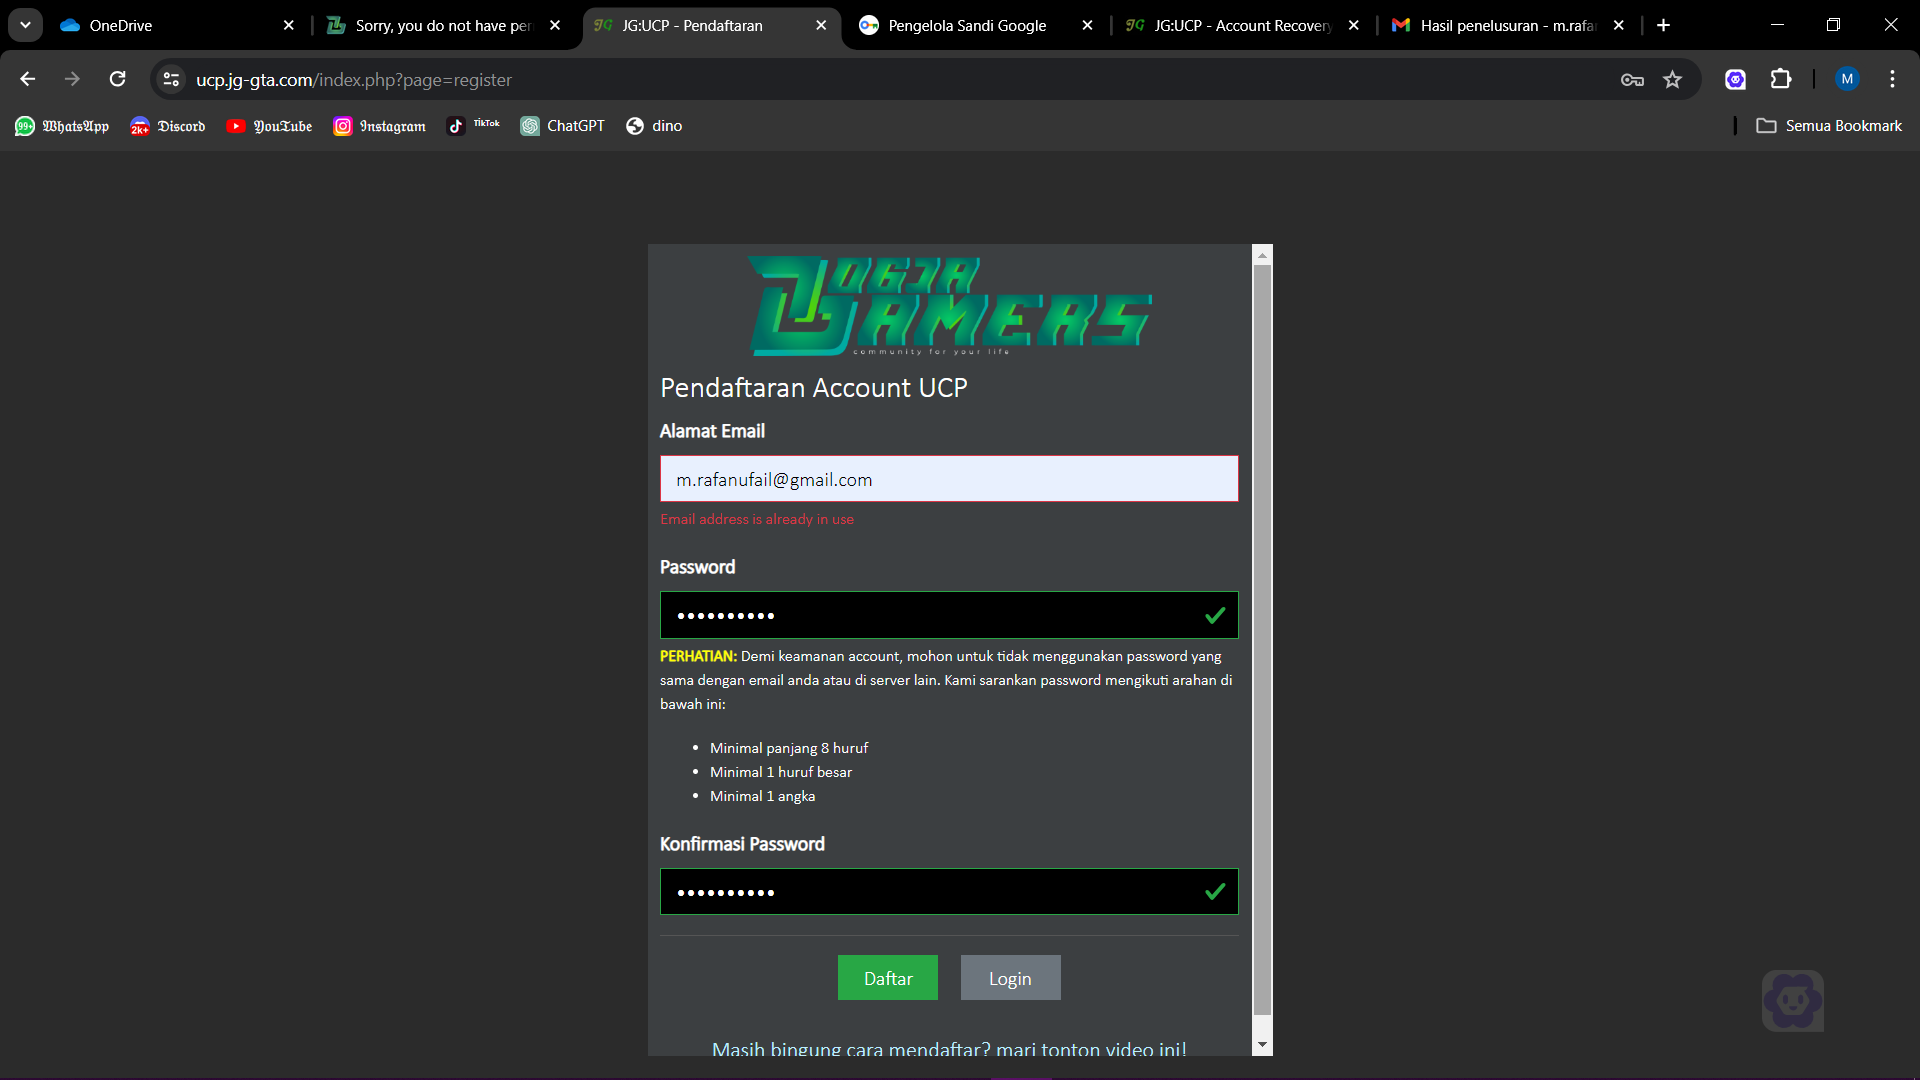
Task: Open the TikTok bookmark
Action: [x=473, y=126]
